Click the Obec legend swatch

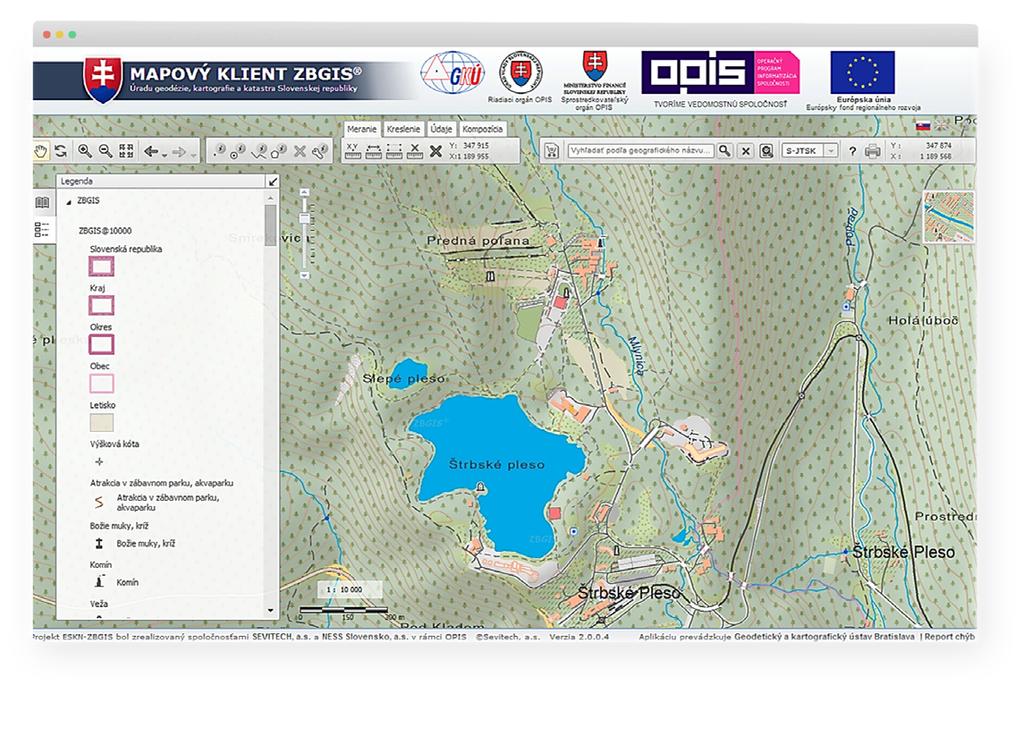[x=101, y=383]
